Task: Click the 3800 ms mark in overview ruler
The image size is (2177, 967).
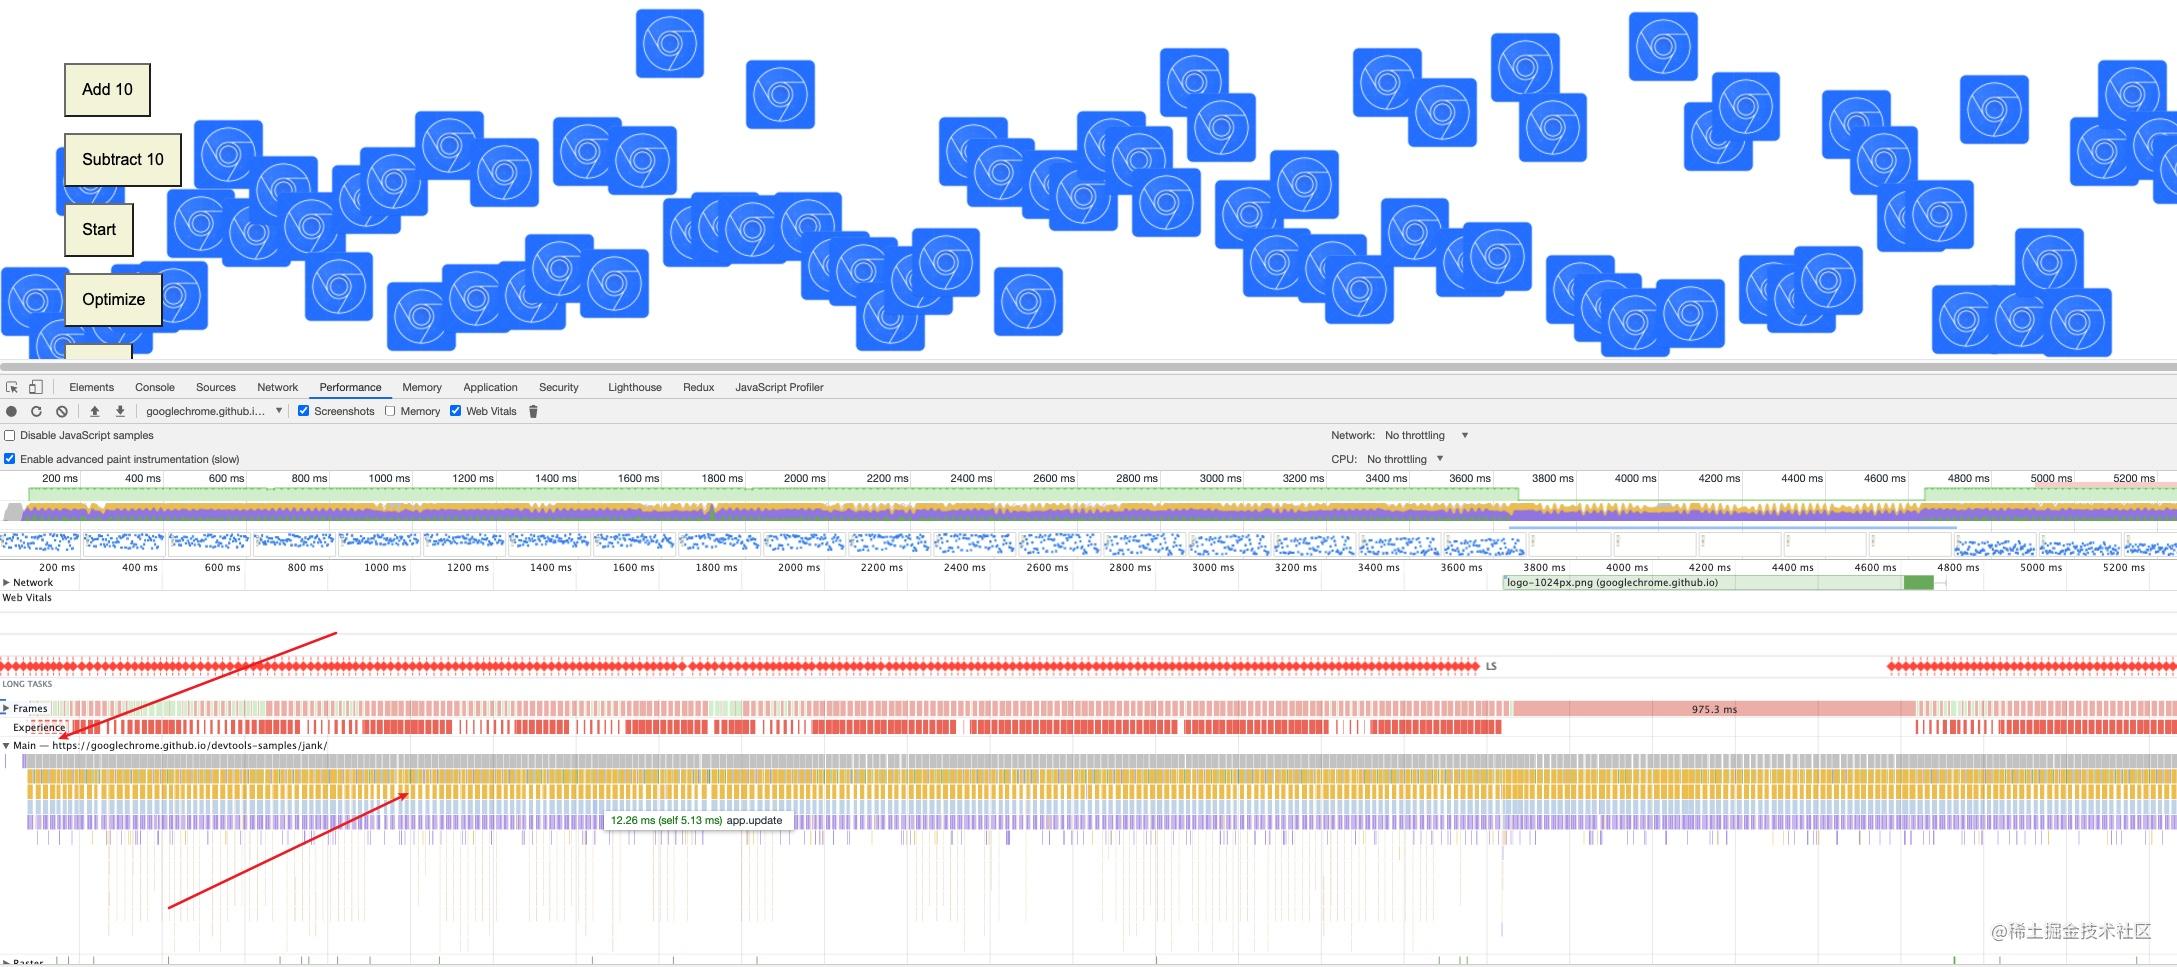Action: [1553, 478]
